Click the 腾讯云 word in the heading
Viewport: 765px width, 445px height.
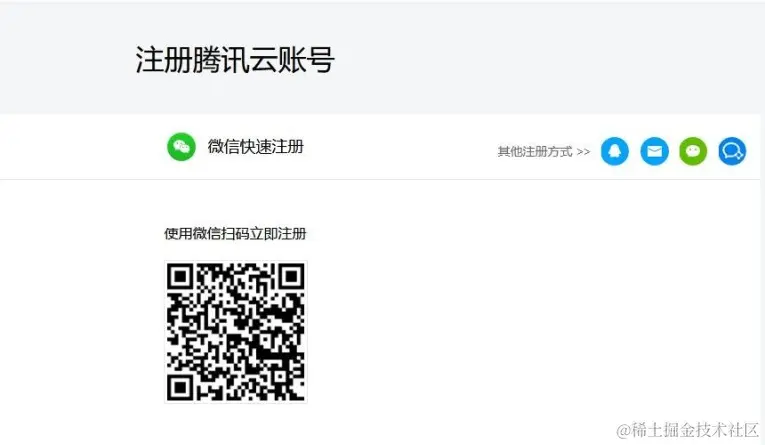(235, 60)
